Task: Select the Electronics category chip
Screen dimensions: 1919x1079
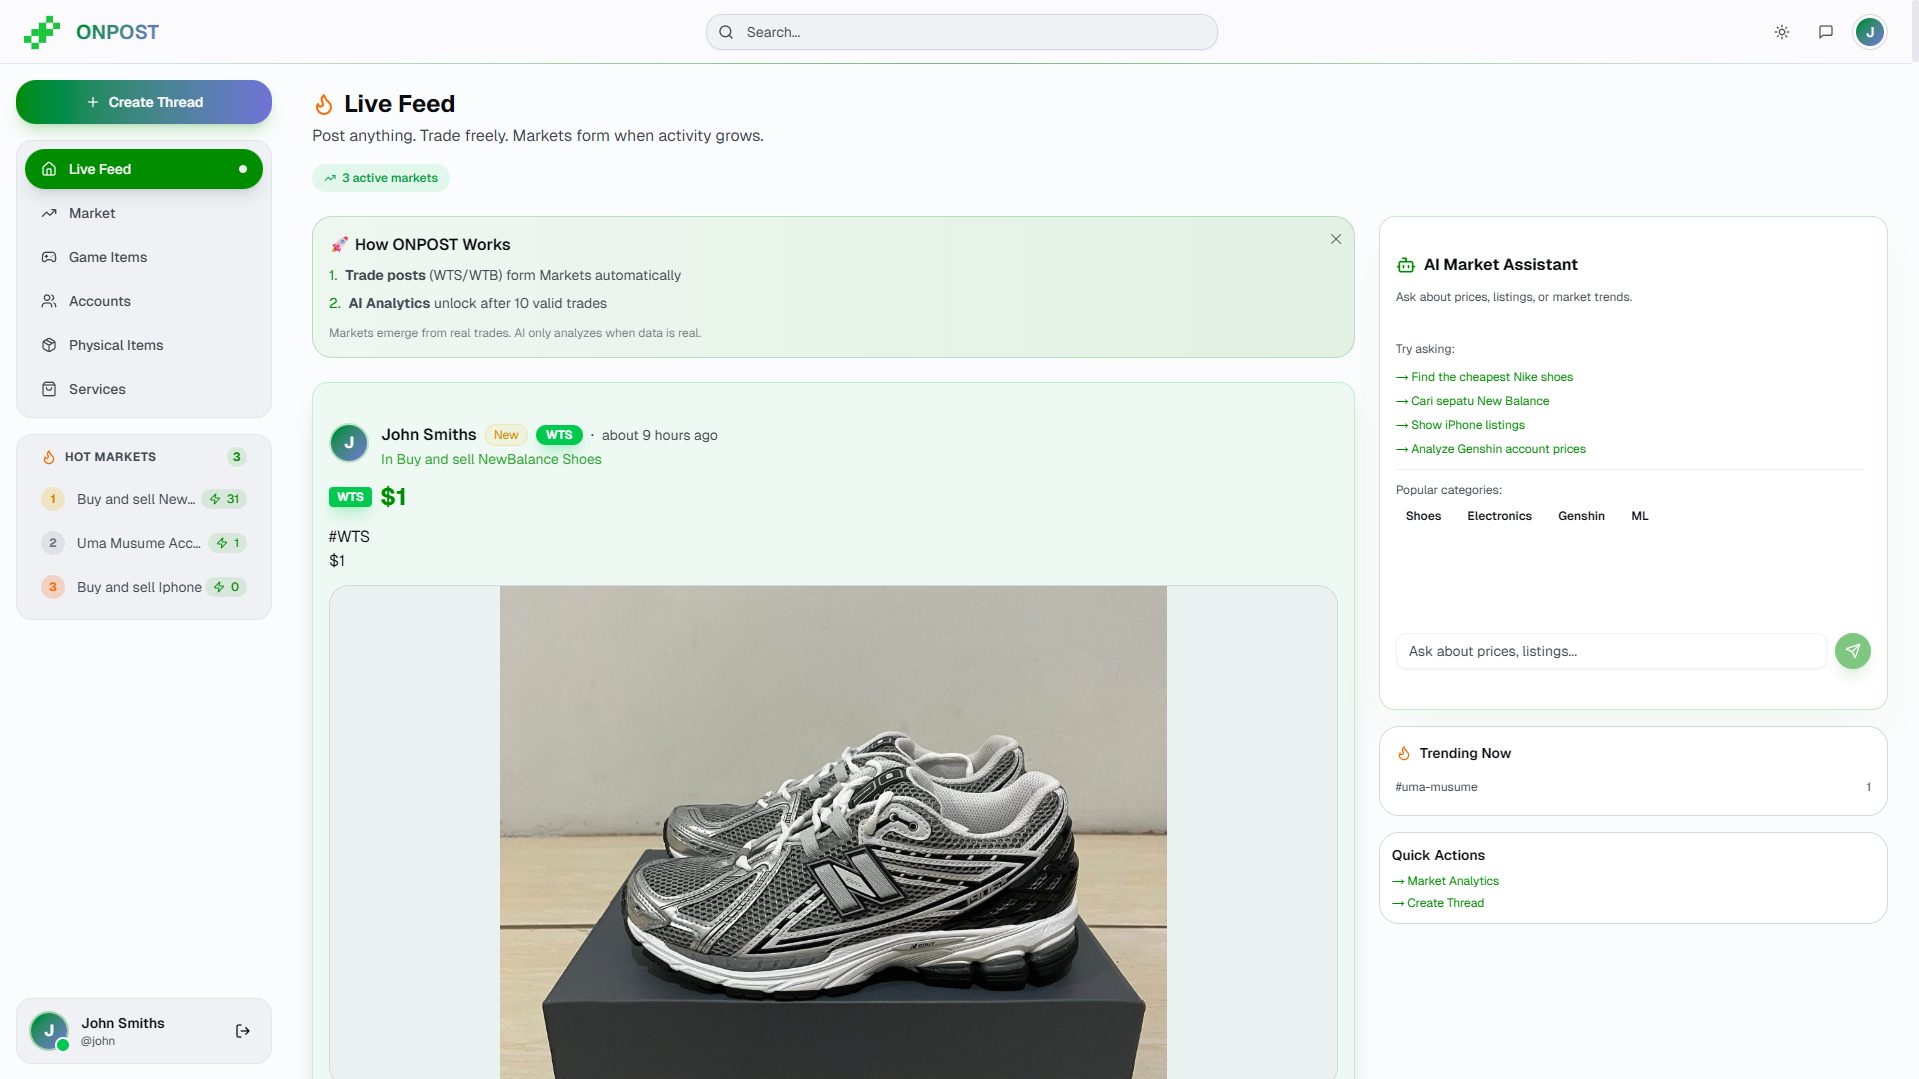Action: click(1499, 516)
